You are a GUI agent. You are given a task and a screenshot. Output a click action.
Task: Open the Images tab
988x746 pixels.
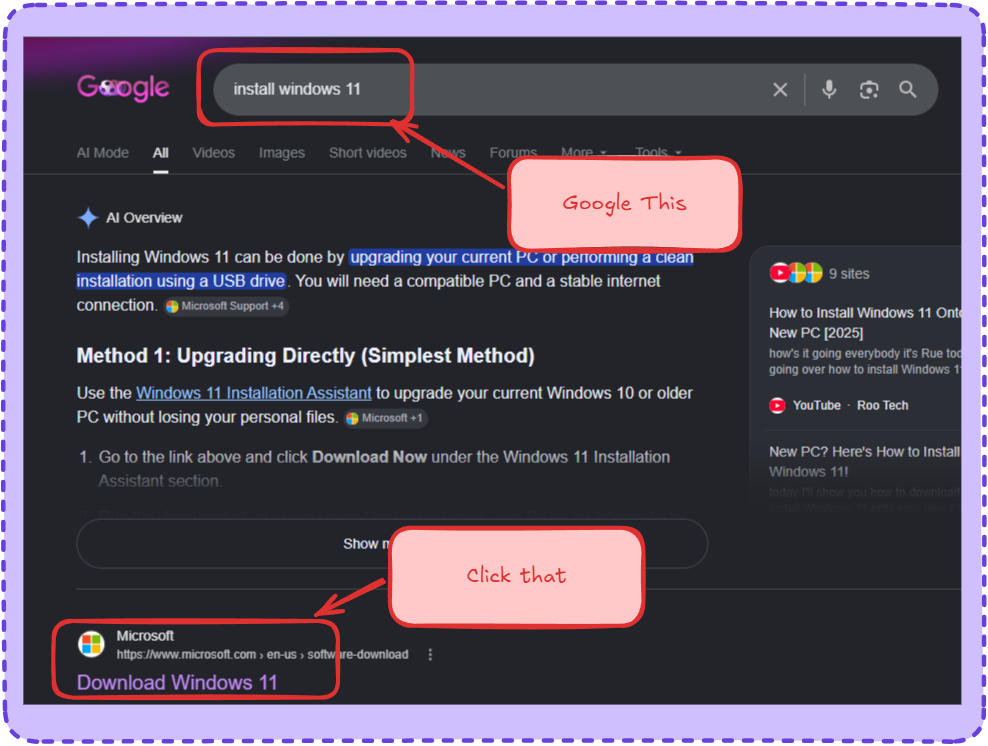(282, 153)
